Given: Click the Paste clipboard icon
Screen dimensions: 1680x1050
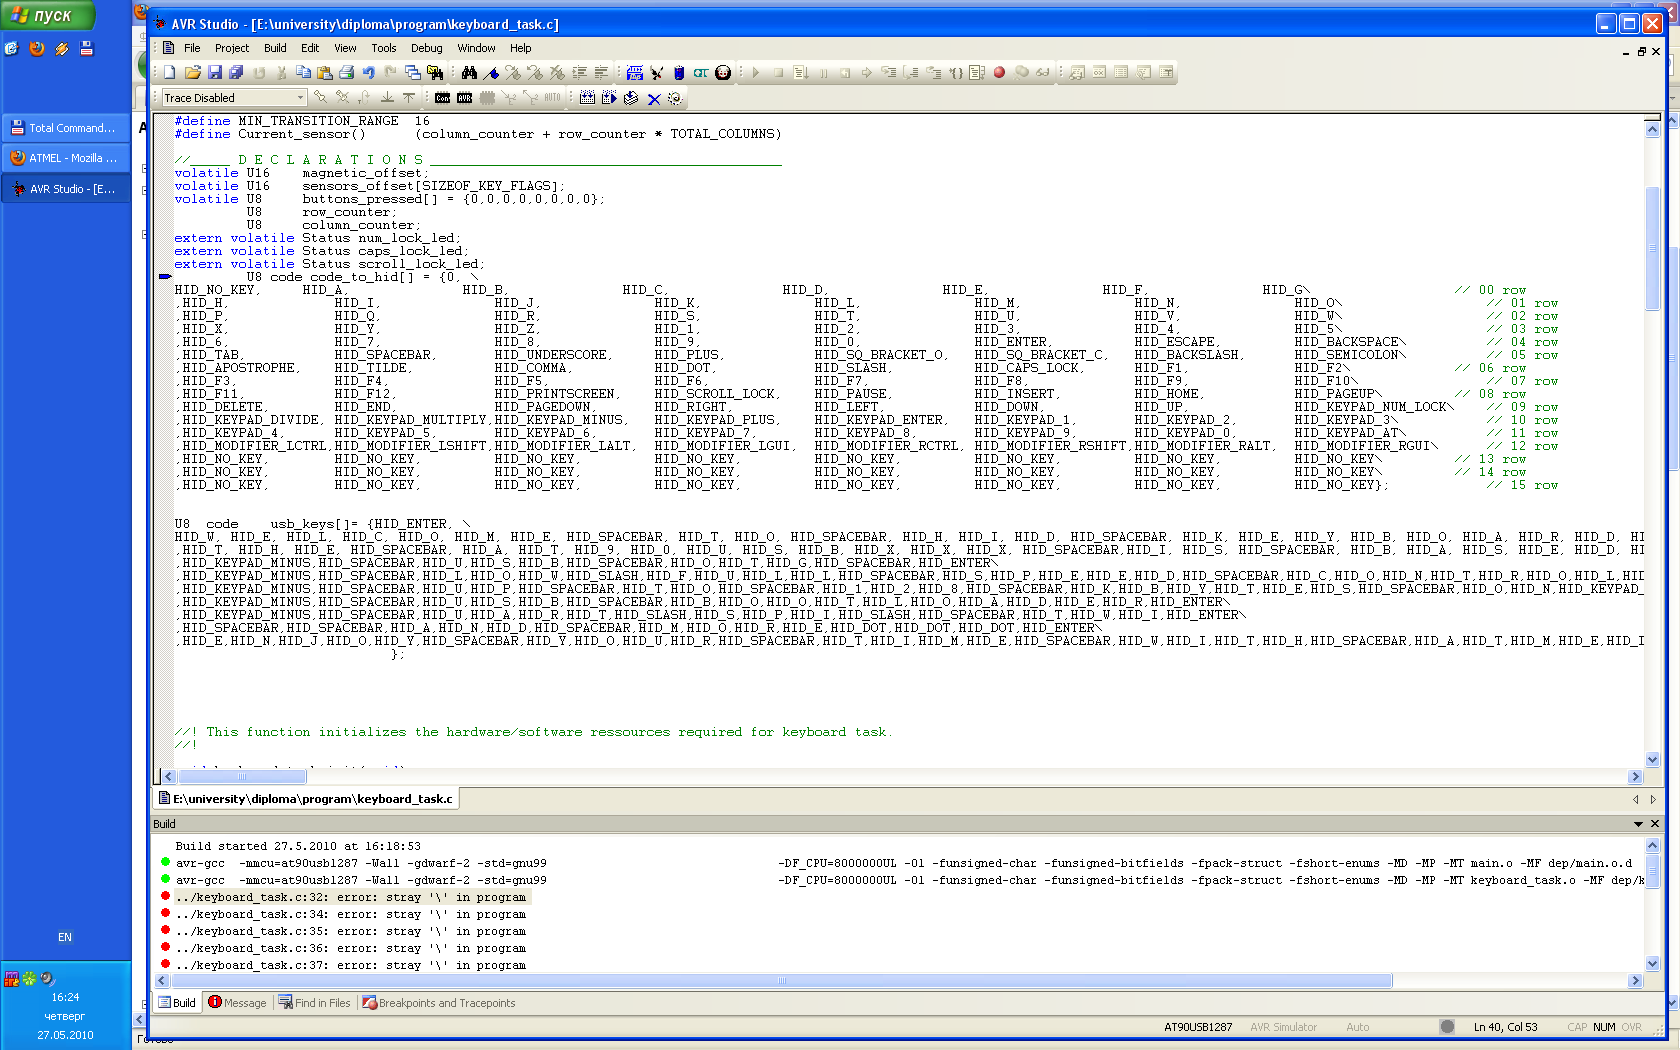Looking at the screenshot, I should click(325, 73).
